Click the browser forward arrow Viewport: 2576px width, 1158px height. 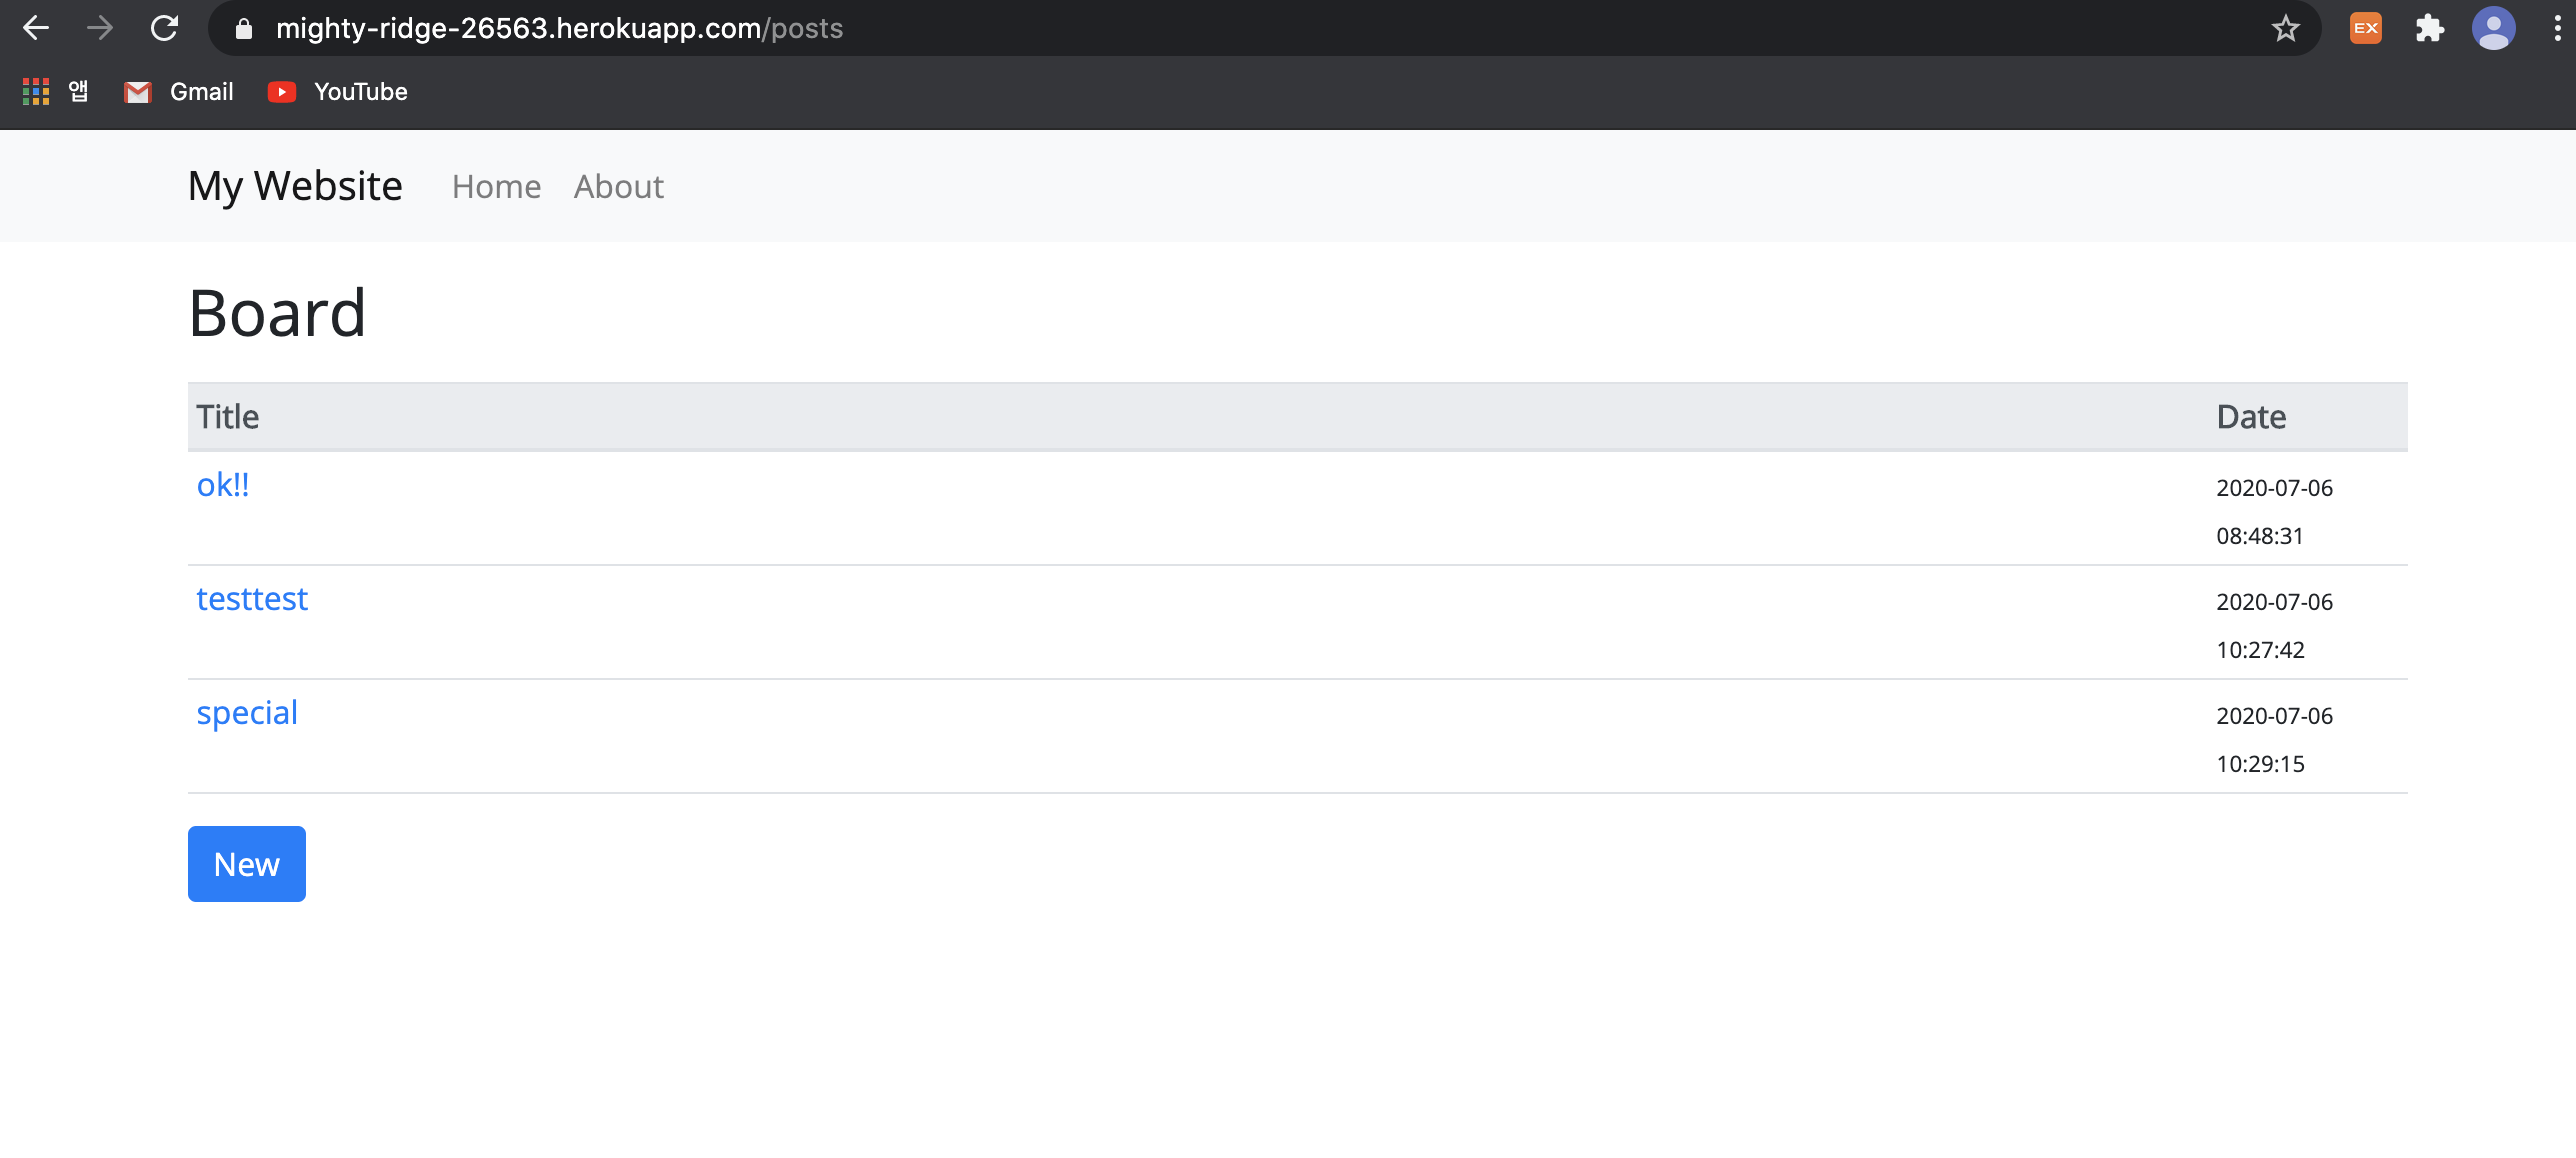(100, 28)
